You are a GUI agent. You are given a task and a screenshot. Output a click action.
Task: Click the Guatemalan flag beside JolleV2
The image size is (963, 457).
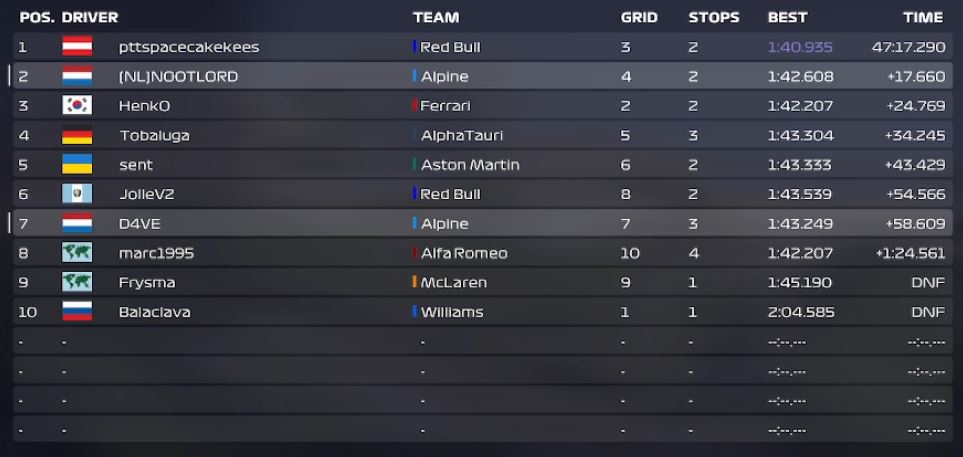(77, 194)
